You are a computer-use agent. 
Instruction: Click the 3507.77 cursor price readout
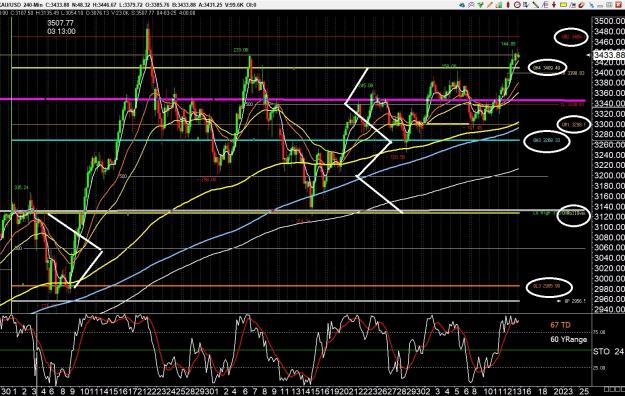pyautogui.click(x=60, y=24)
